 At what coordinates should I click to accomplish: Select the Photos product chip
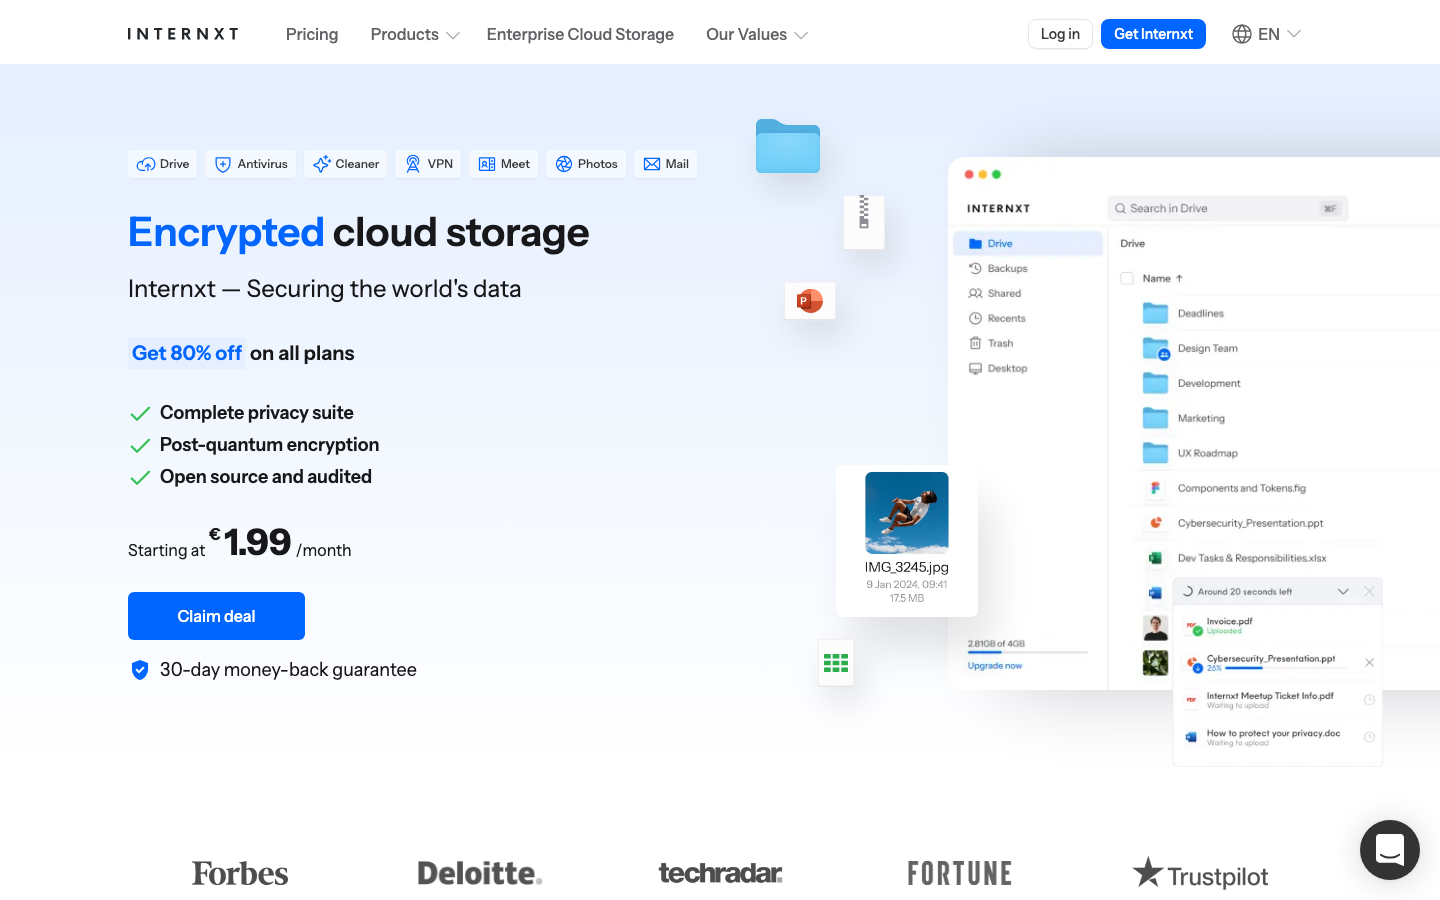tap(586, 164)
